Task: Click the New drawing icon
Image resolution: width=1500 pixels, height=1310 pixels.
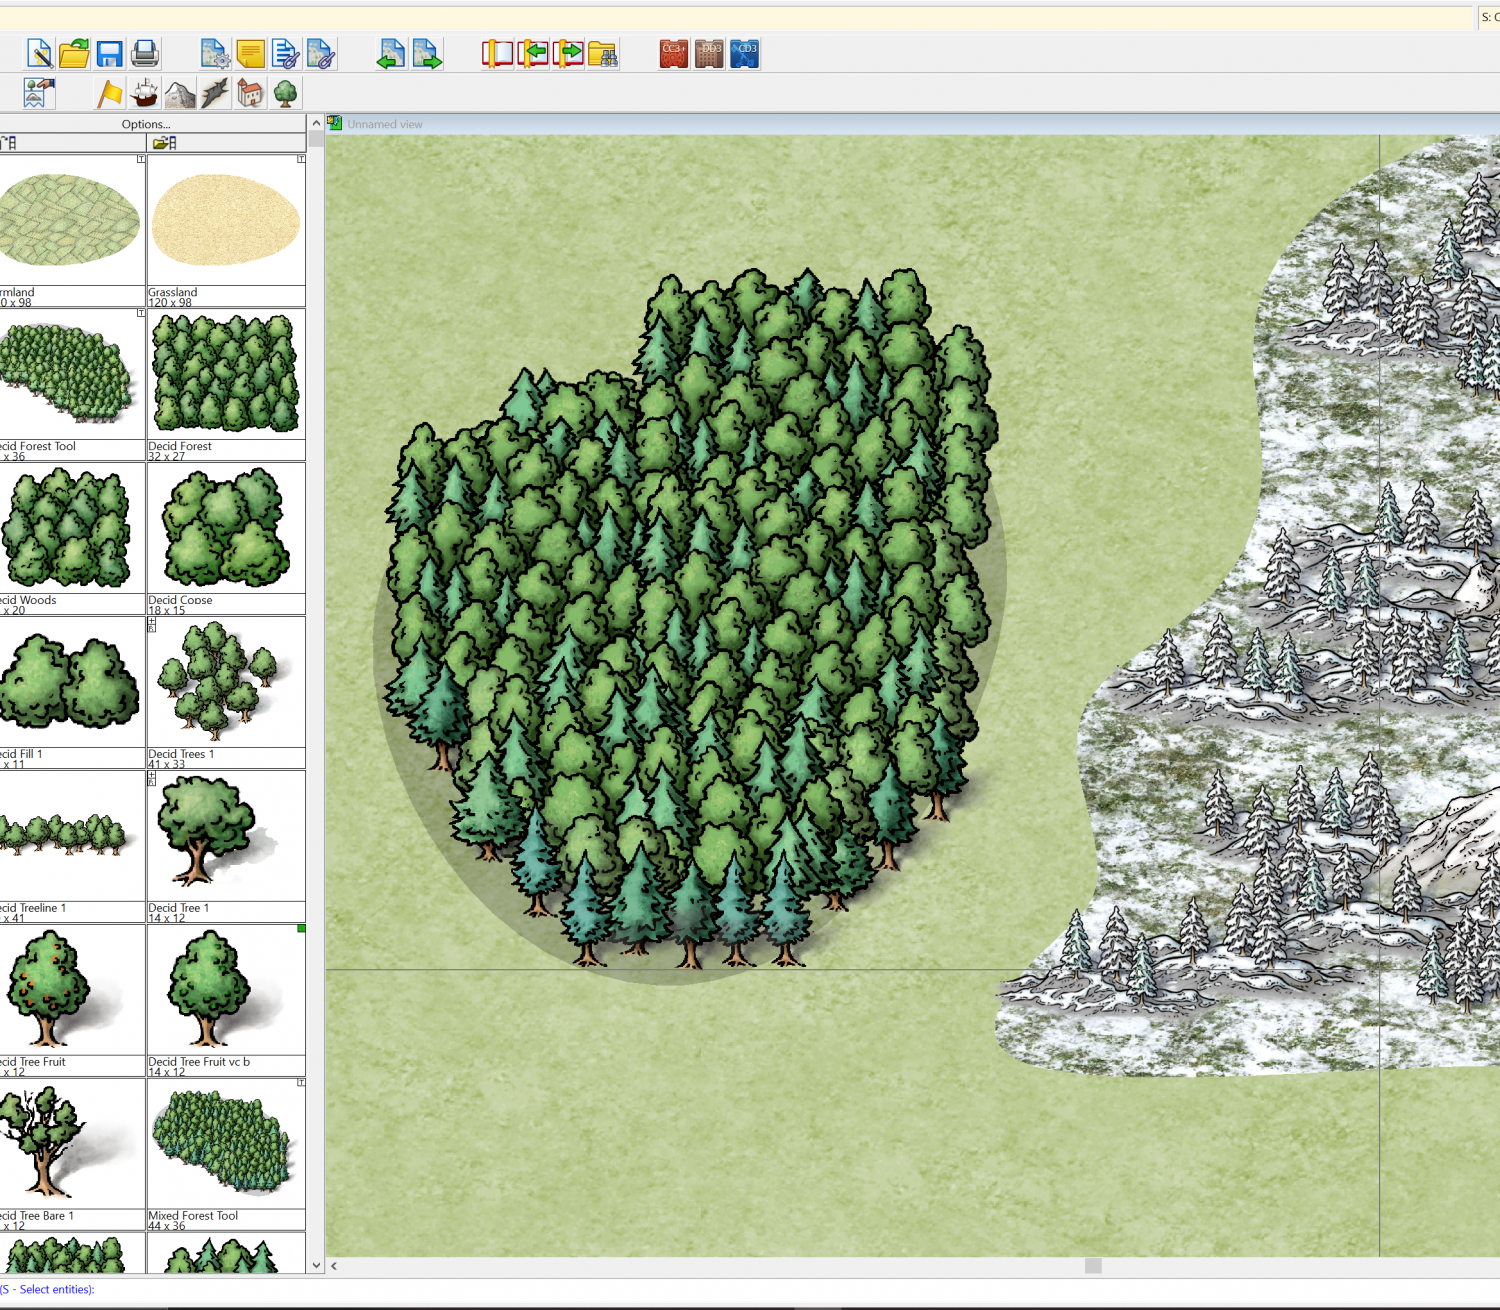Action: pos(39,54)
